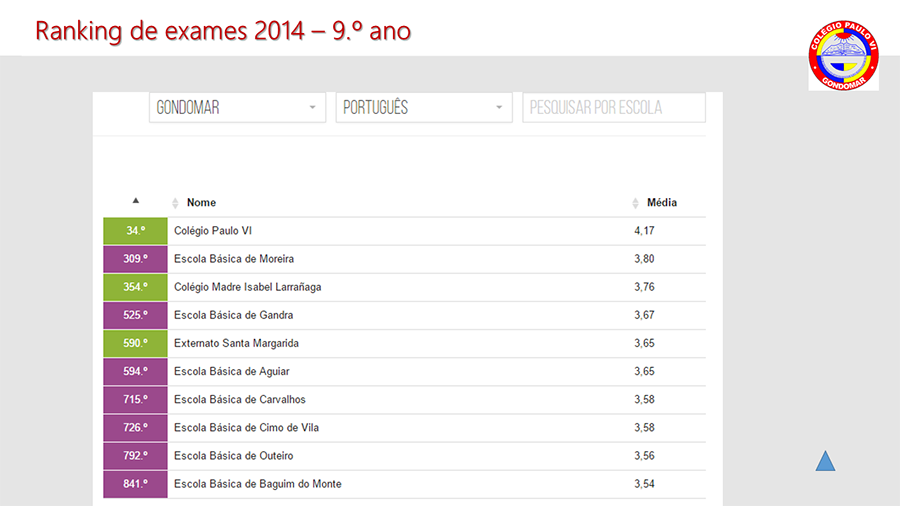Select the 34.º green rank badge

click(135, 231)
